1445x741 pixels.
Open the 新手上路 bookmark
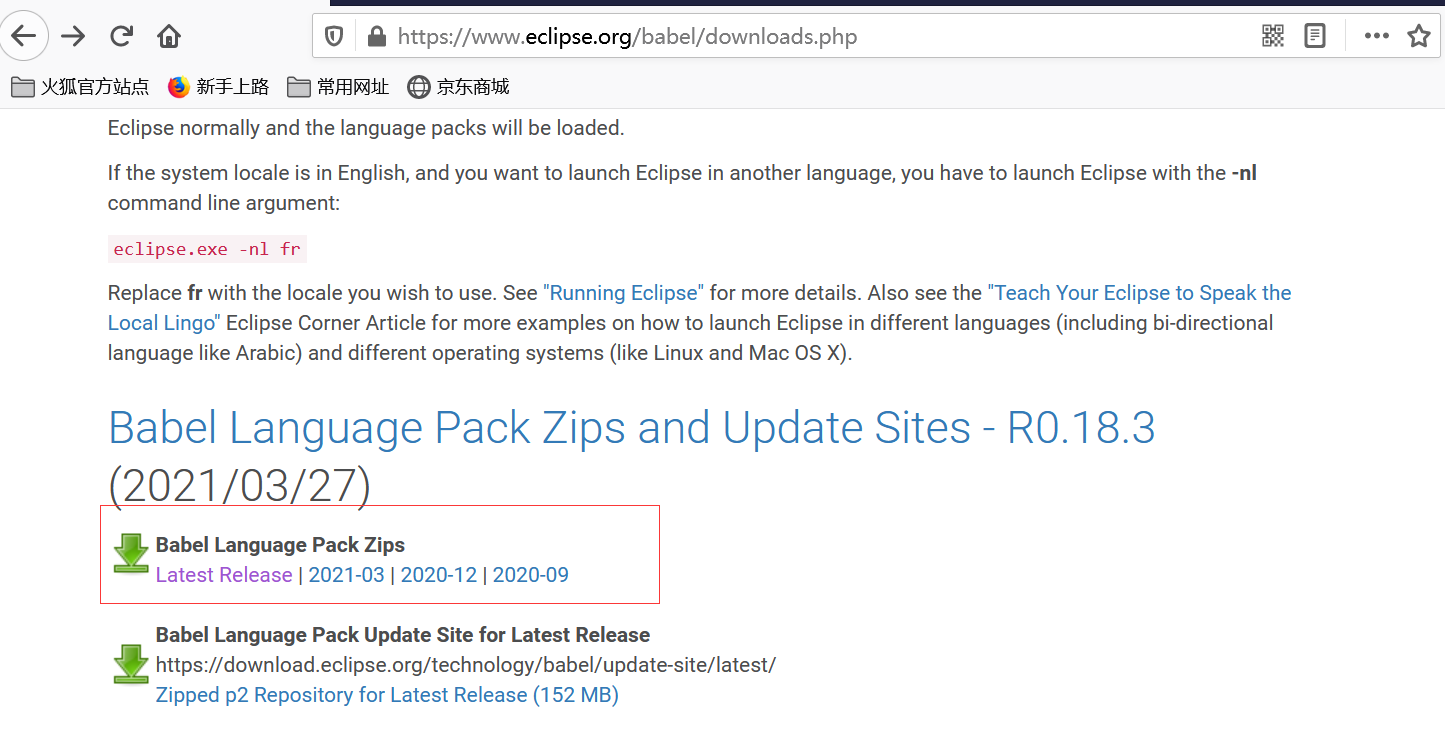[x=219, y=87]
